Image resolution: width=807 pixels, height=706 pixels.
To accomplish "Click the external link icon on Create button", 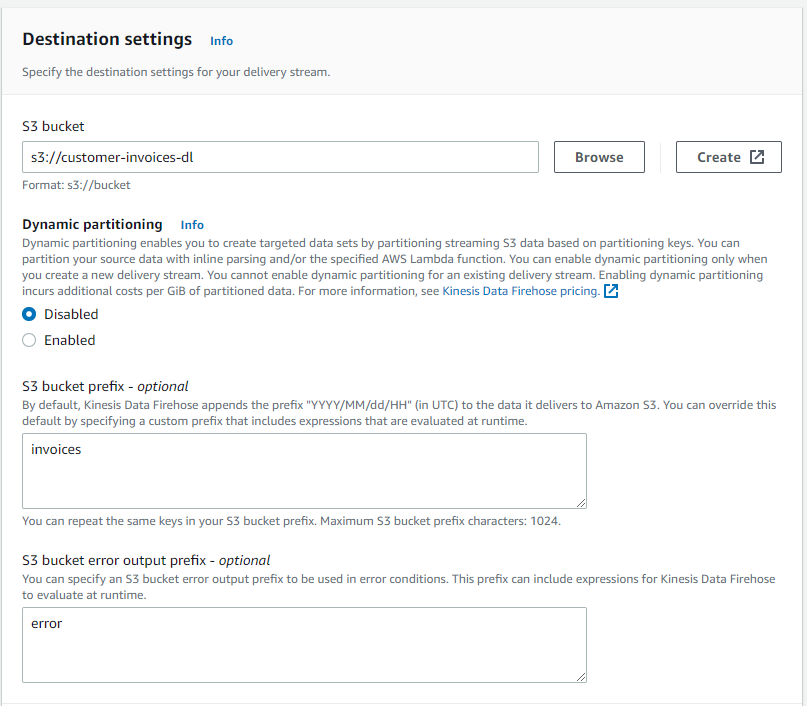I will tap(757, 157).
